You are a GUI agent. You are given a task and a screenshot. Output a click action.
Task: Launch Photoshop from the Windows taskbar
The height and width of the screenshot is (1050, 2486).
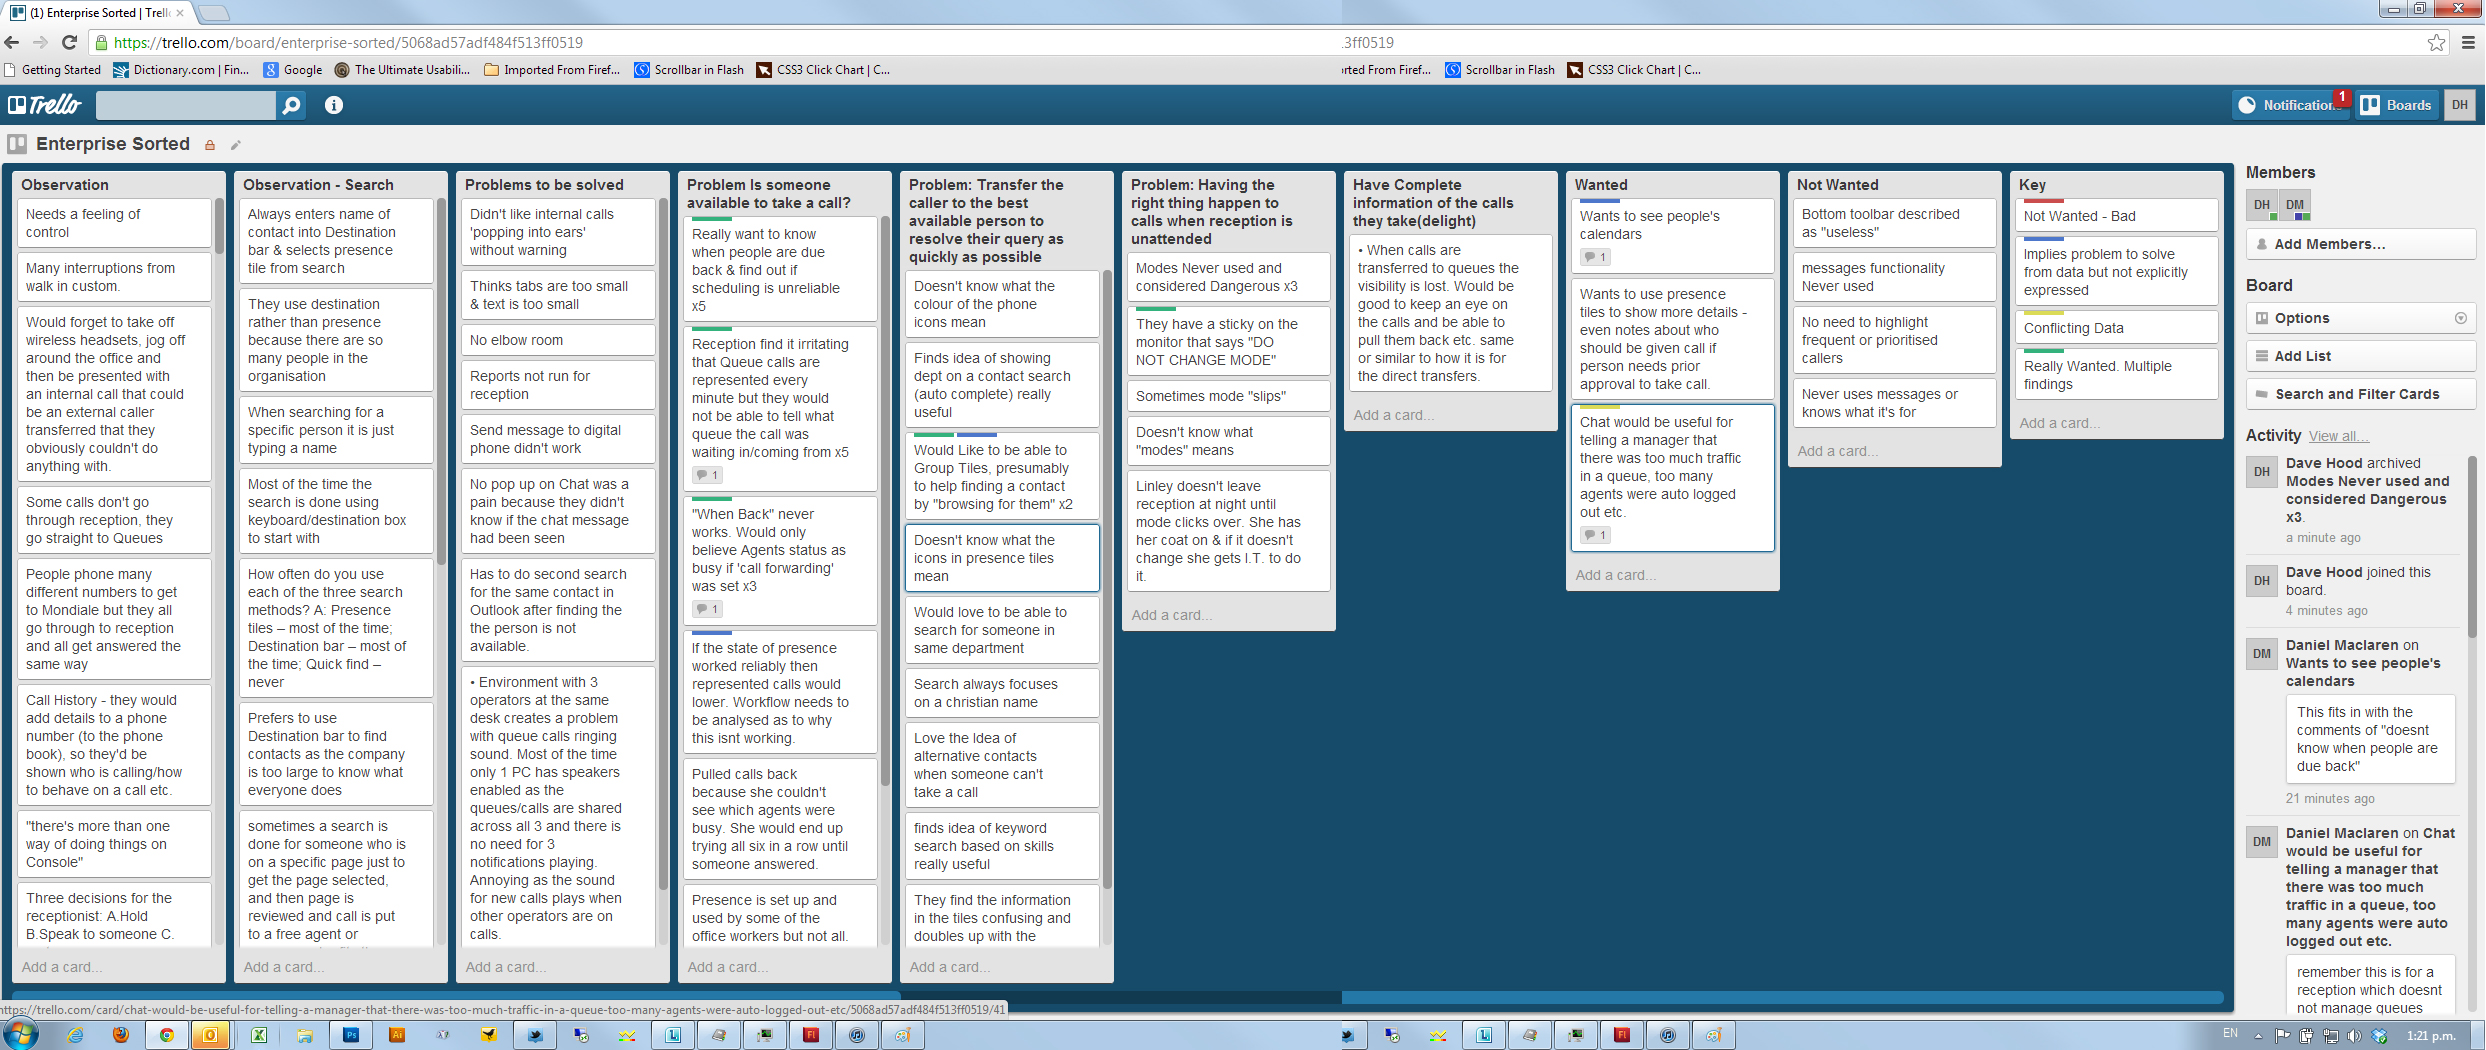pyautogui.click(x=351, y=1035)
